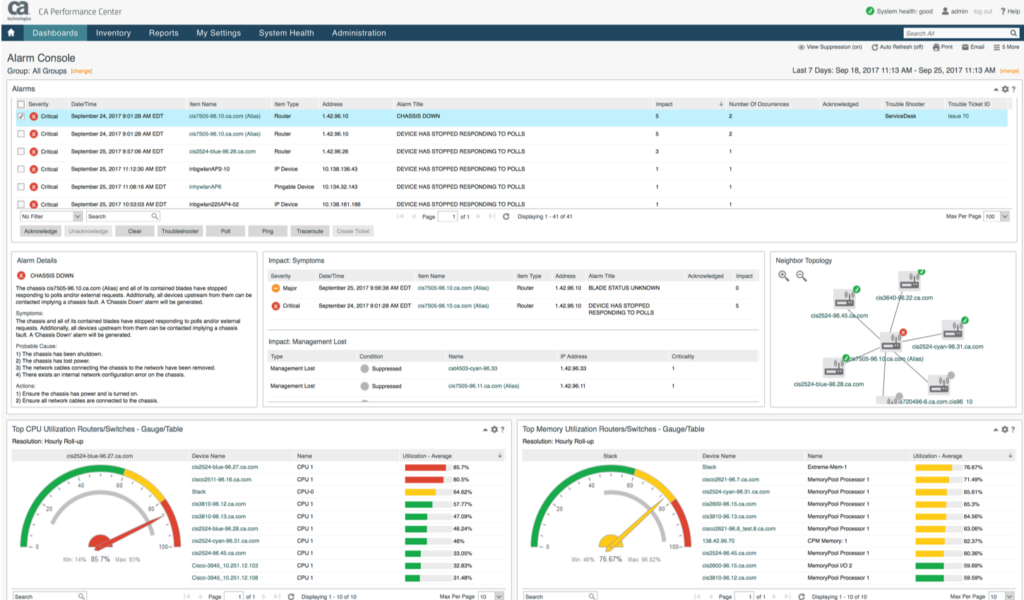Click the Home icon in navigation bar
The height and width of the screenshot is (600, 1024).
click(x=11, y=33)
